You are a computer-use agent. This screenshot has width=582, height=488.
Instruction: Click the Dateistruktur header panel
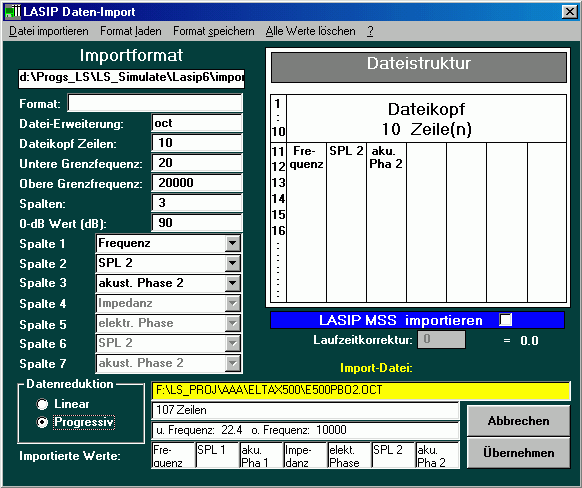(419, 68)
